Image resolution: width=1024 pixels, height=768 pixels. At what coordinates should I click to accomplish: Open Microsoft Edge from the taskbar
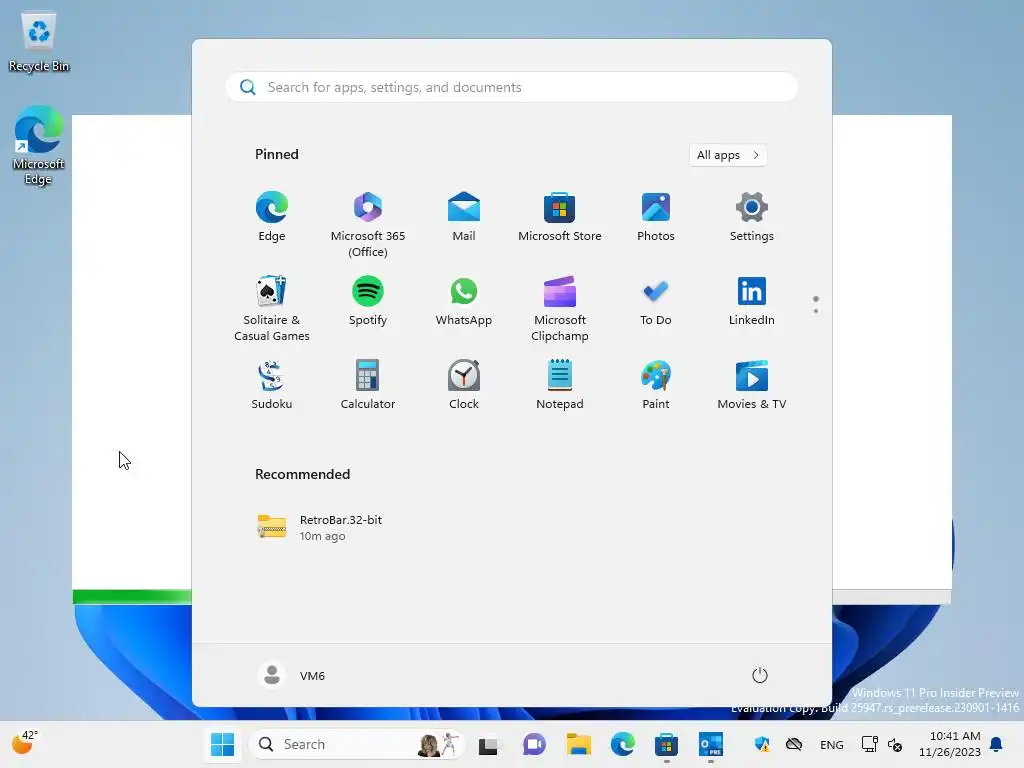coord(623,744)
